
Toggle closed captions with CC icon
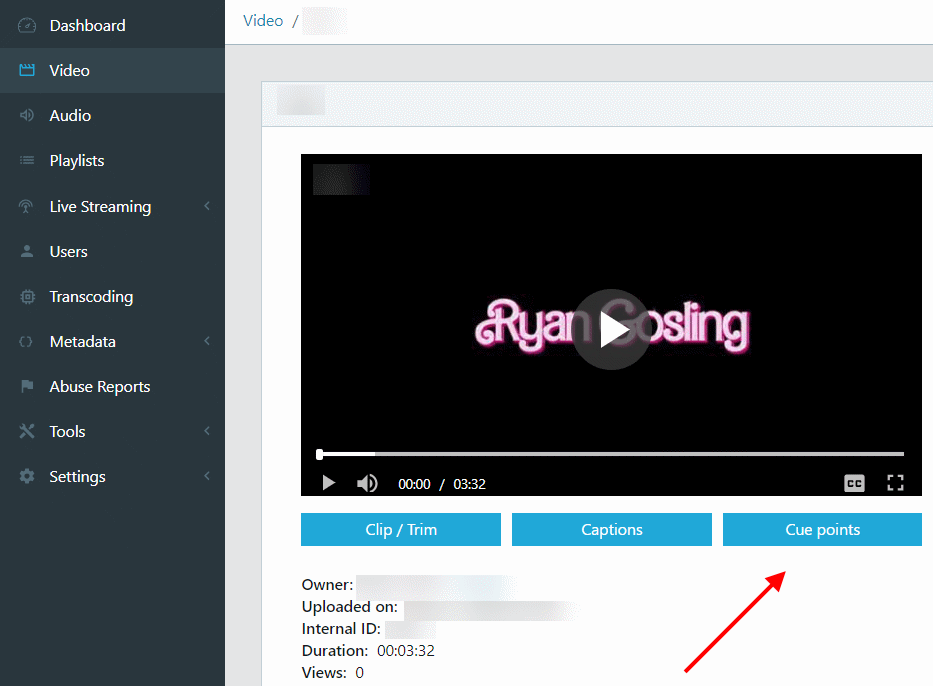click(854, 483)
